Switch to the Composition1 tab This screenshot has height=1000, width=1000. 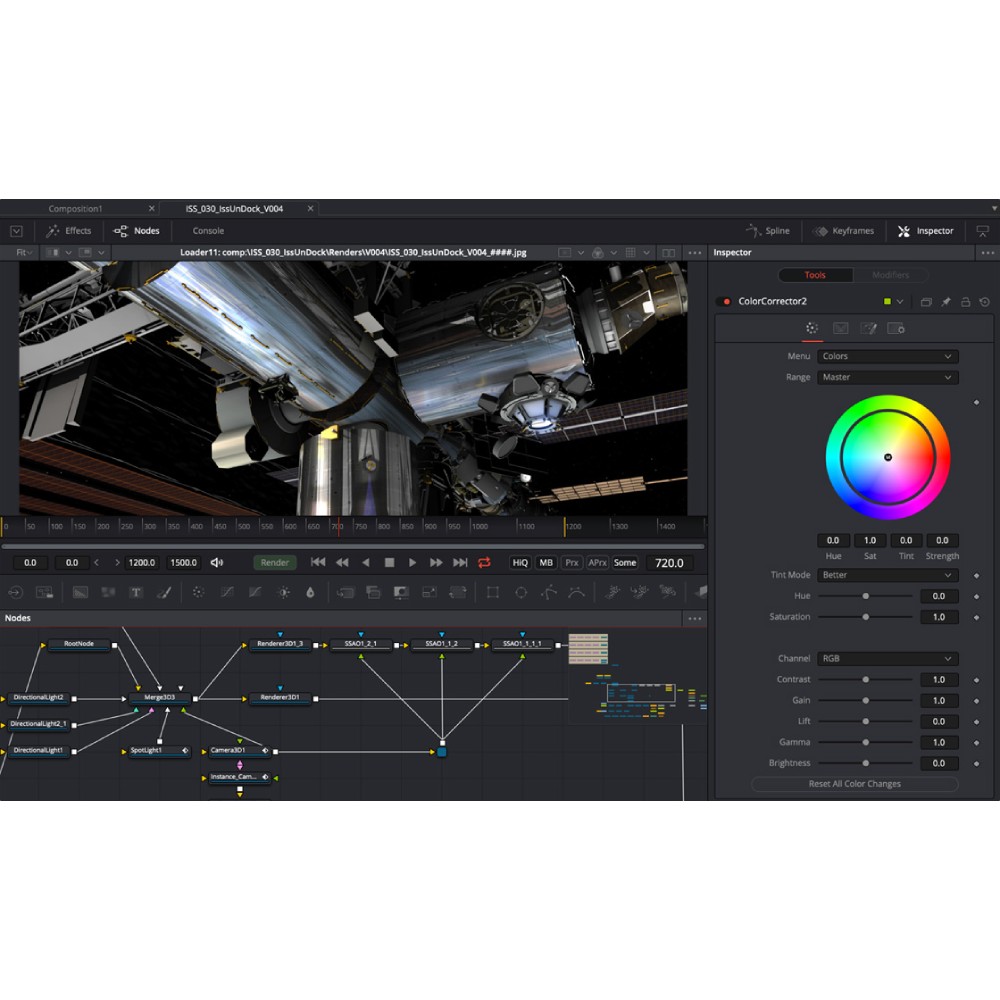click(75, 208)
